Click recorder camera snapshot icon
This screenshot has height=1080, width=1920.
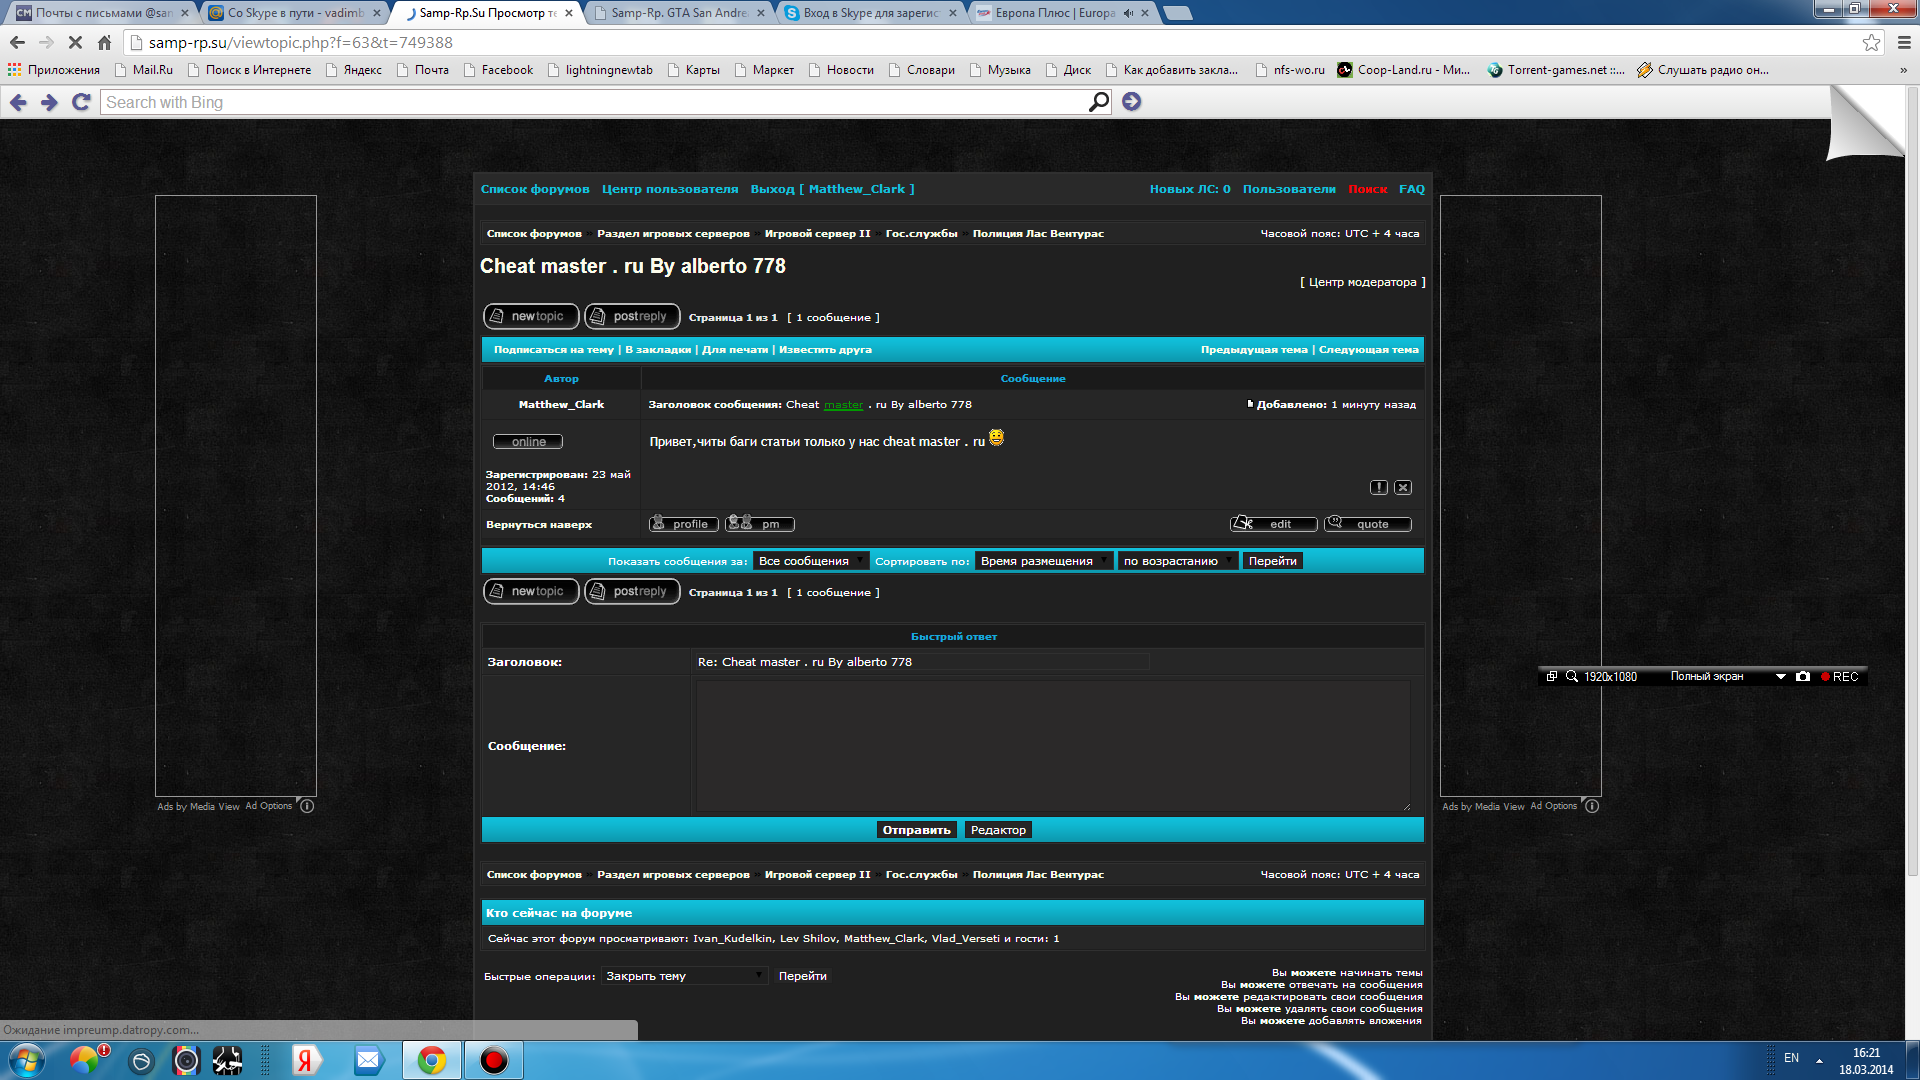point(1802,677)
